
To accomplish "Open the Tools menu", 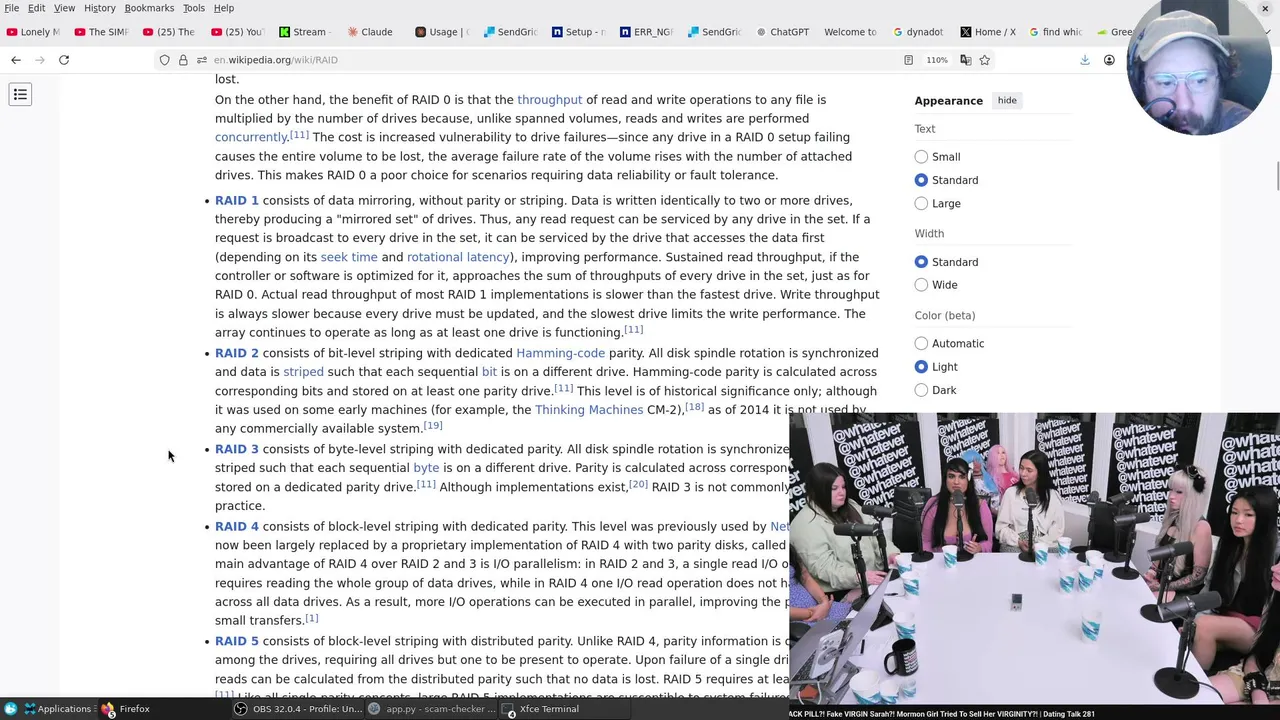I will 193,8.
